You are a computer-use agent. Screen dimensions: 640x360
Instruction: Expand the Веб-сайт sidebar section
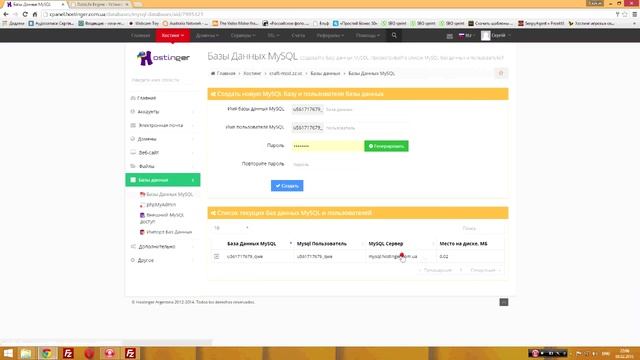click(x=162, y=152)
